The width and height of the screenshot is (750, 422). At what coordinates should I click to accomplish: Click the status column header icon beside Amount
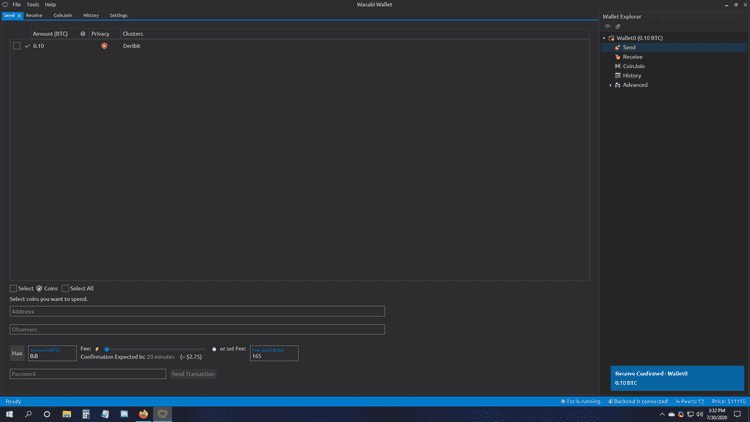83,34
